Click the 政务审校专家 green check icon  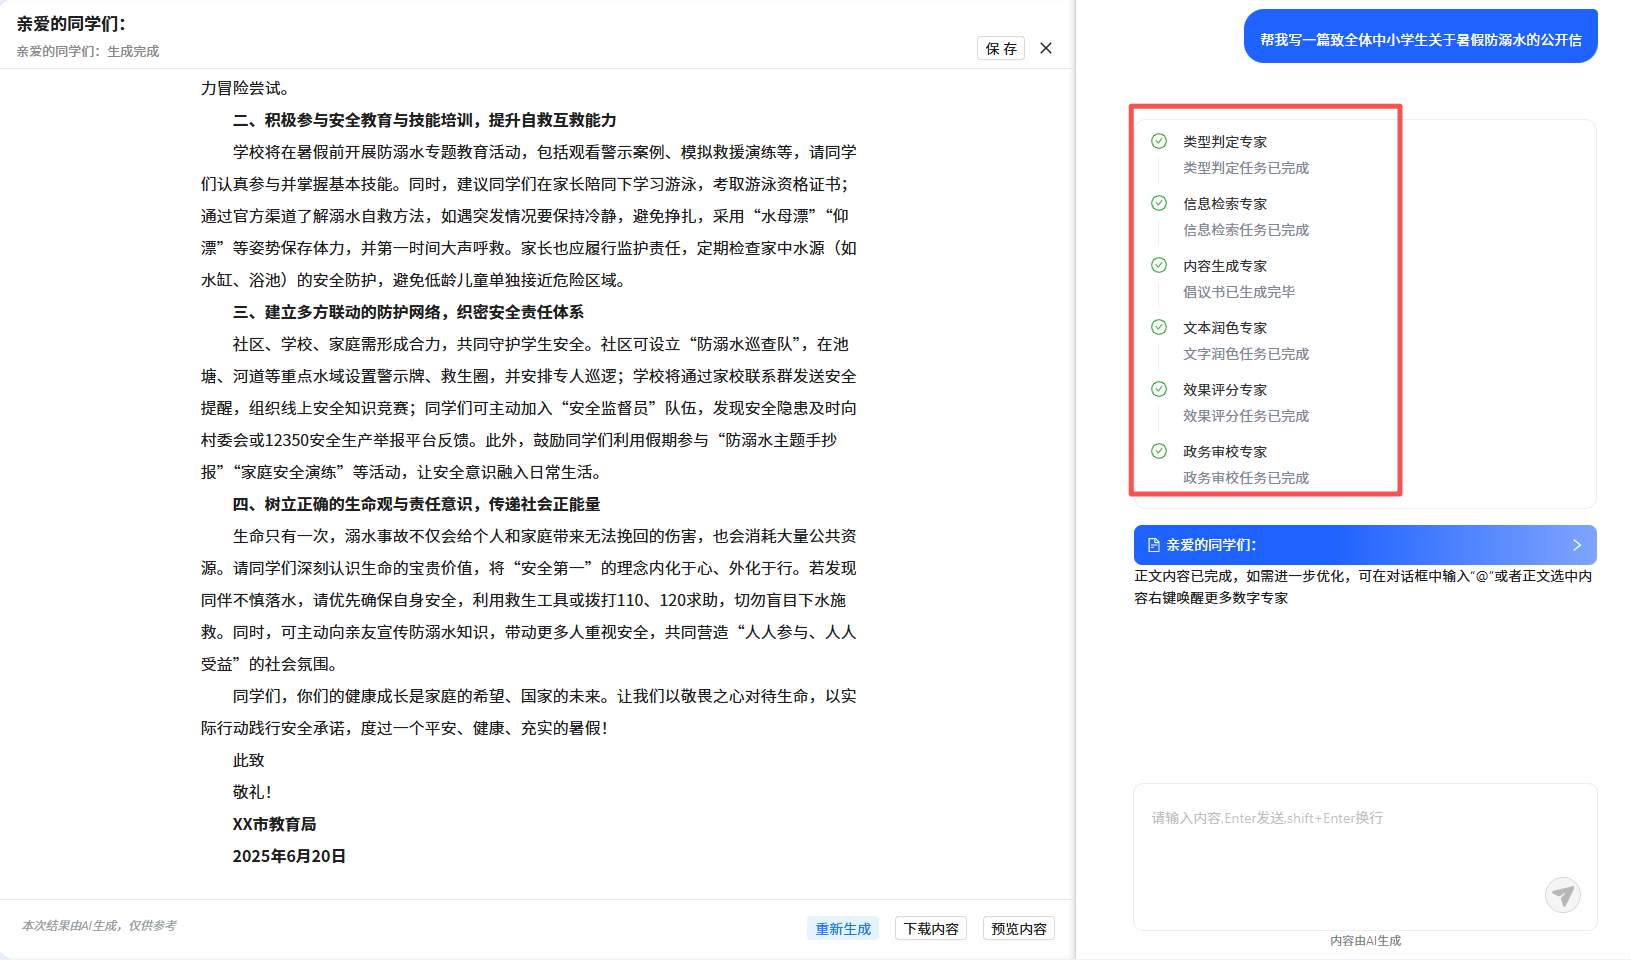(1159, 451)
